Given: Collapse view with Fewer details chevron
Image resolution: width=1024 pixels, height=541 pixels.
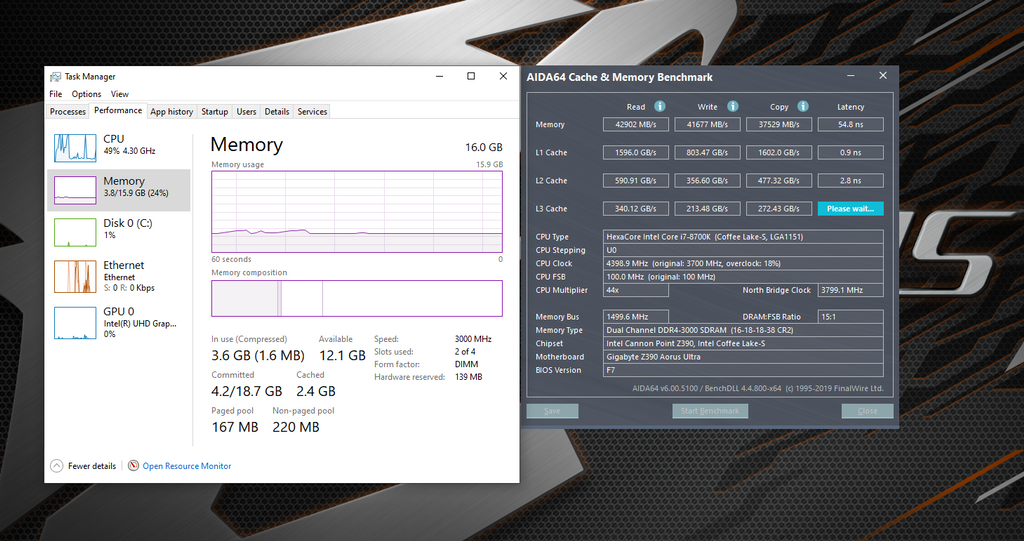Looking at the screenshot, I should click(57, 466).
